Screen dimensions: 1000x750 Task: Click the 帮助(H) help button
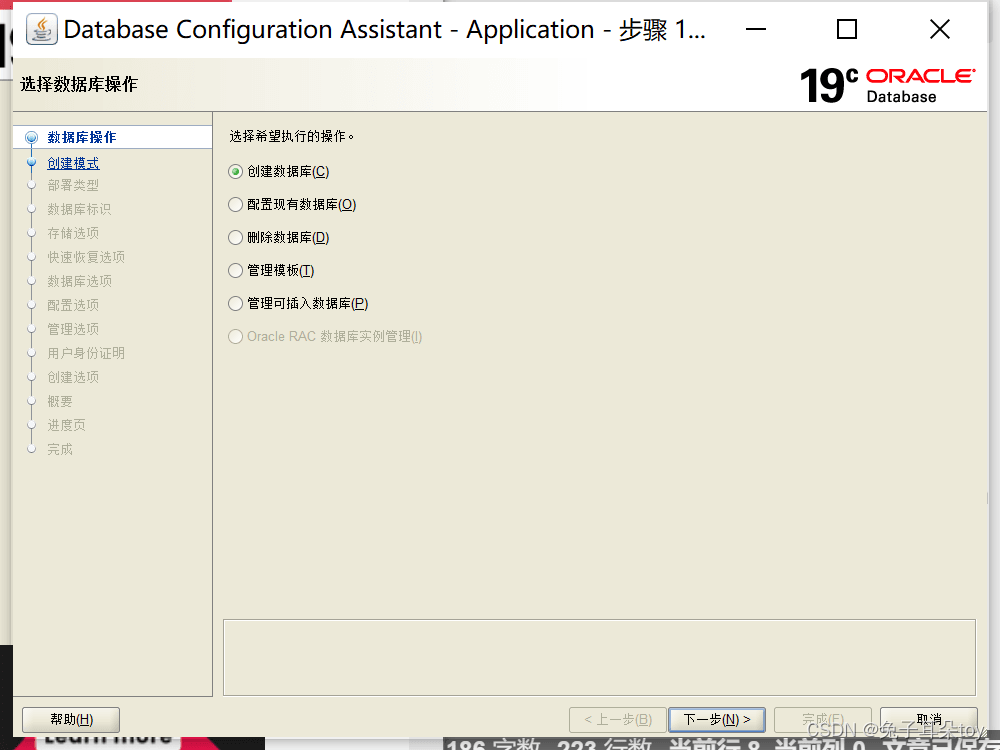pos(71,719)
